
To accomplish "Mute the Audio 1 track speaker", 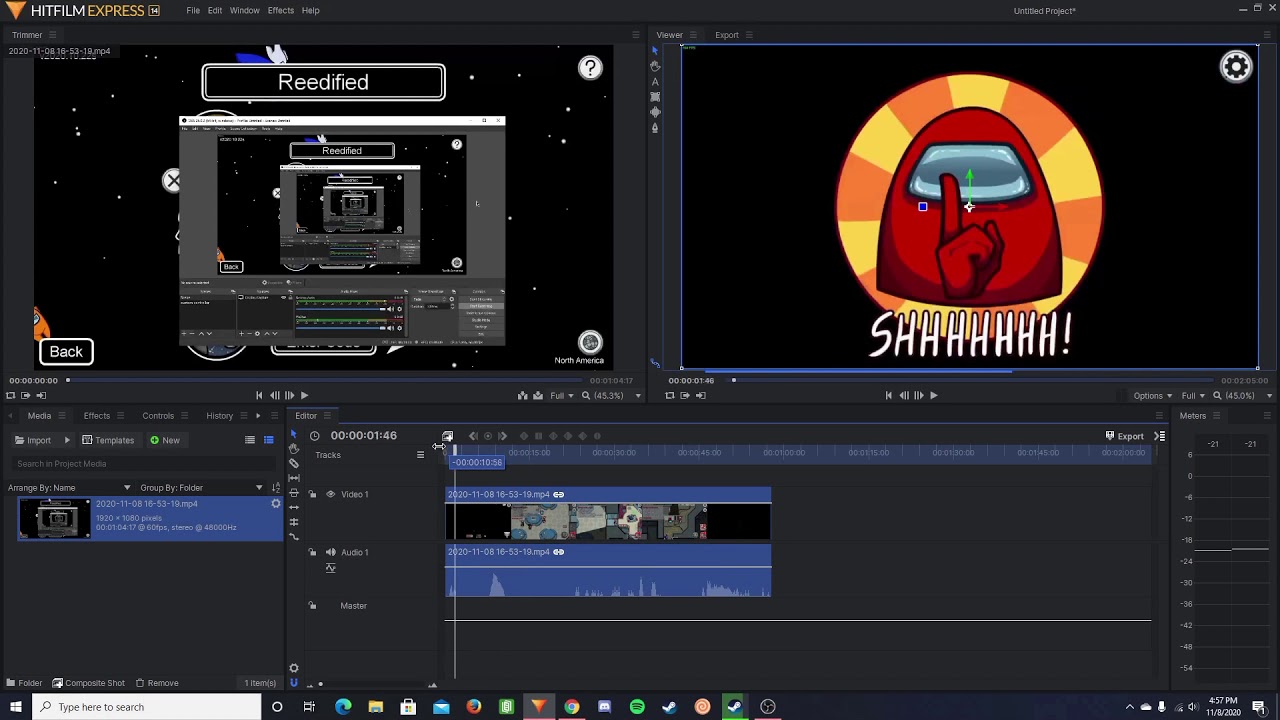I will click(x=330, y=552).
